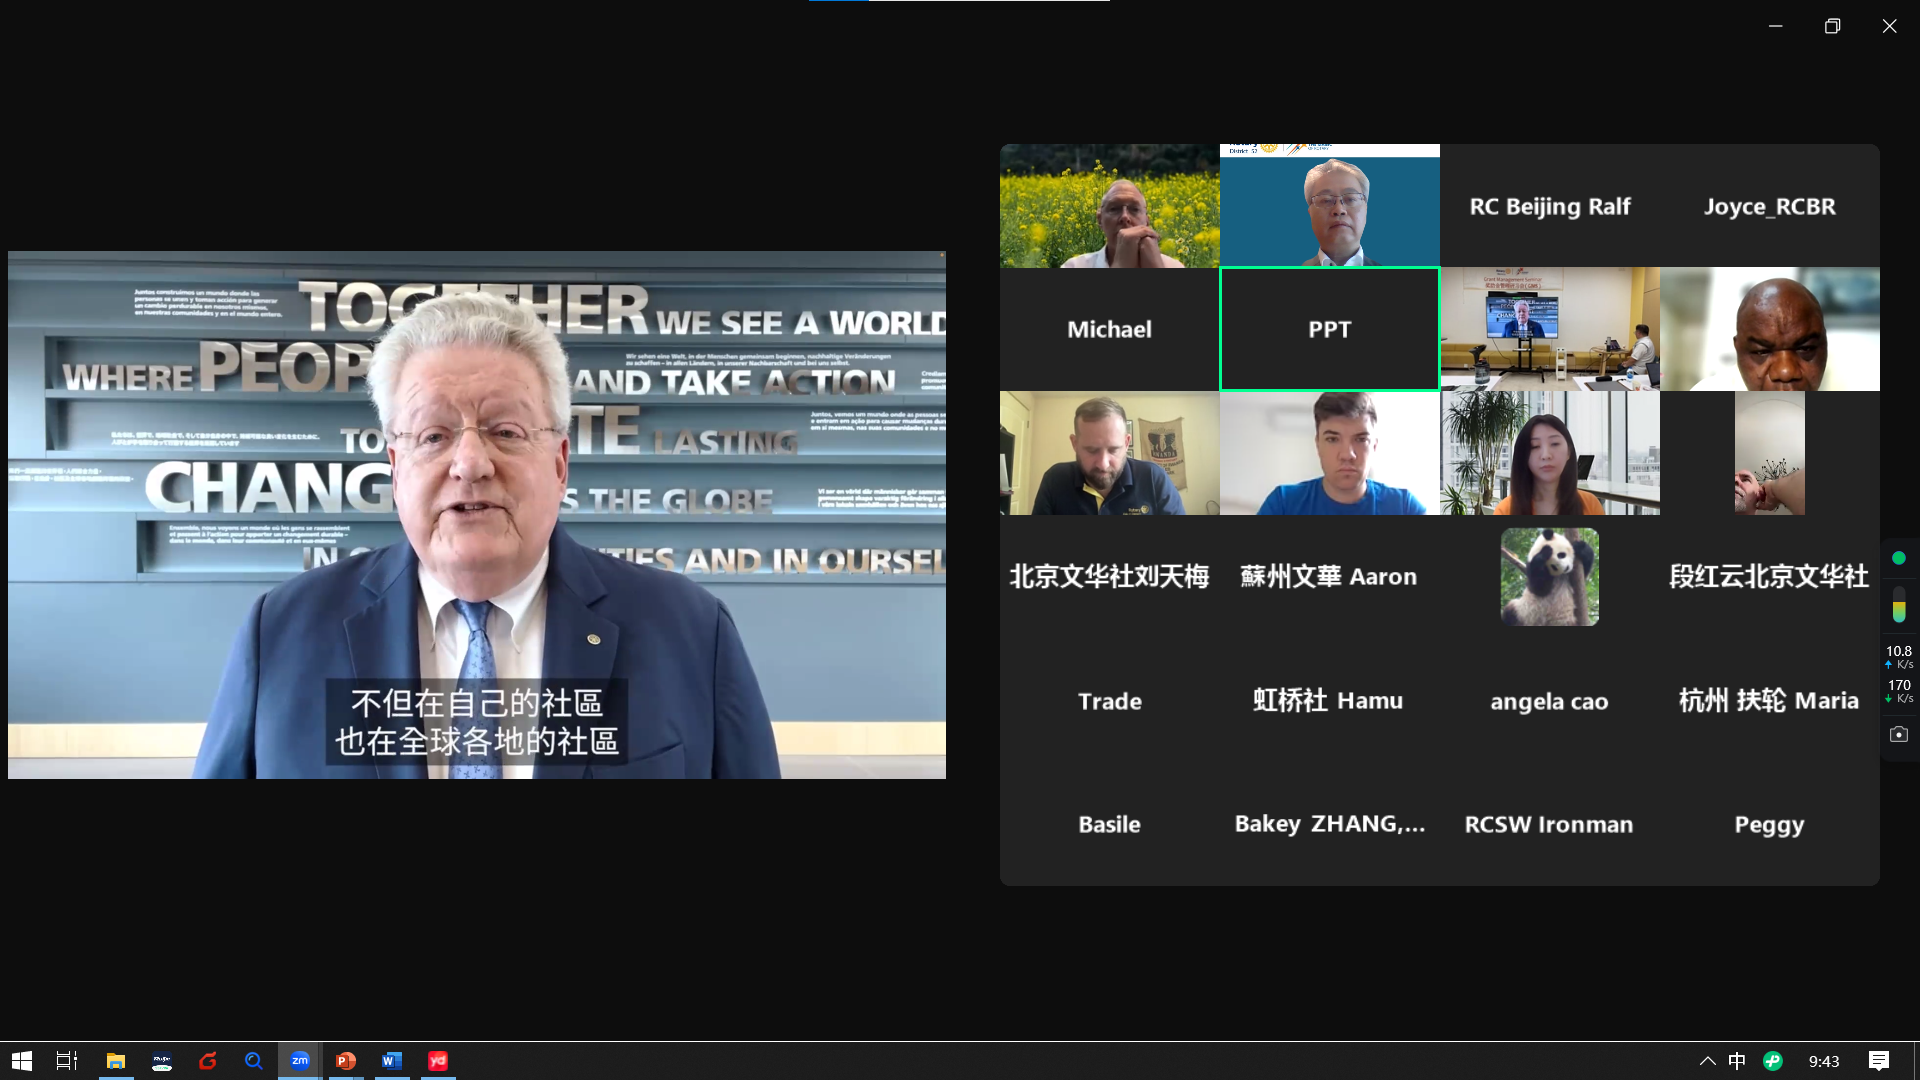Click the Windows Start button

point(22,1061)
